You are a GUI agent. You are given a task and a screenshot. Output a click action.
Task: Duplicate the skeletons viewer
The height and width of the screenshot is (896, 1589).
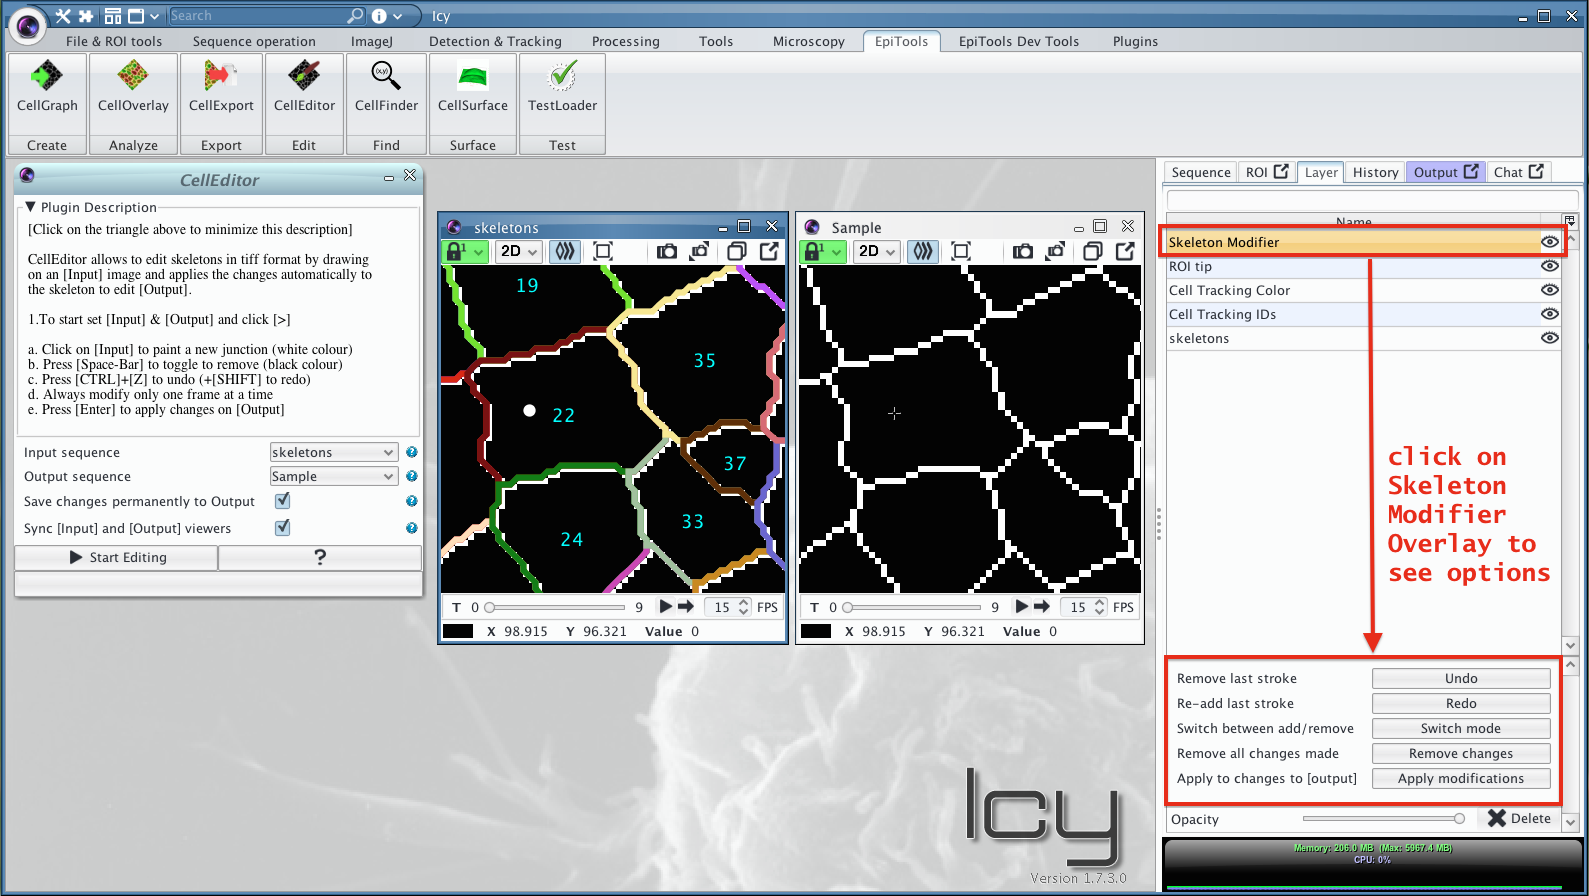pos(737,251)
